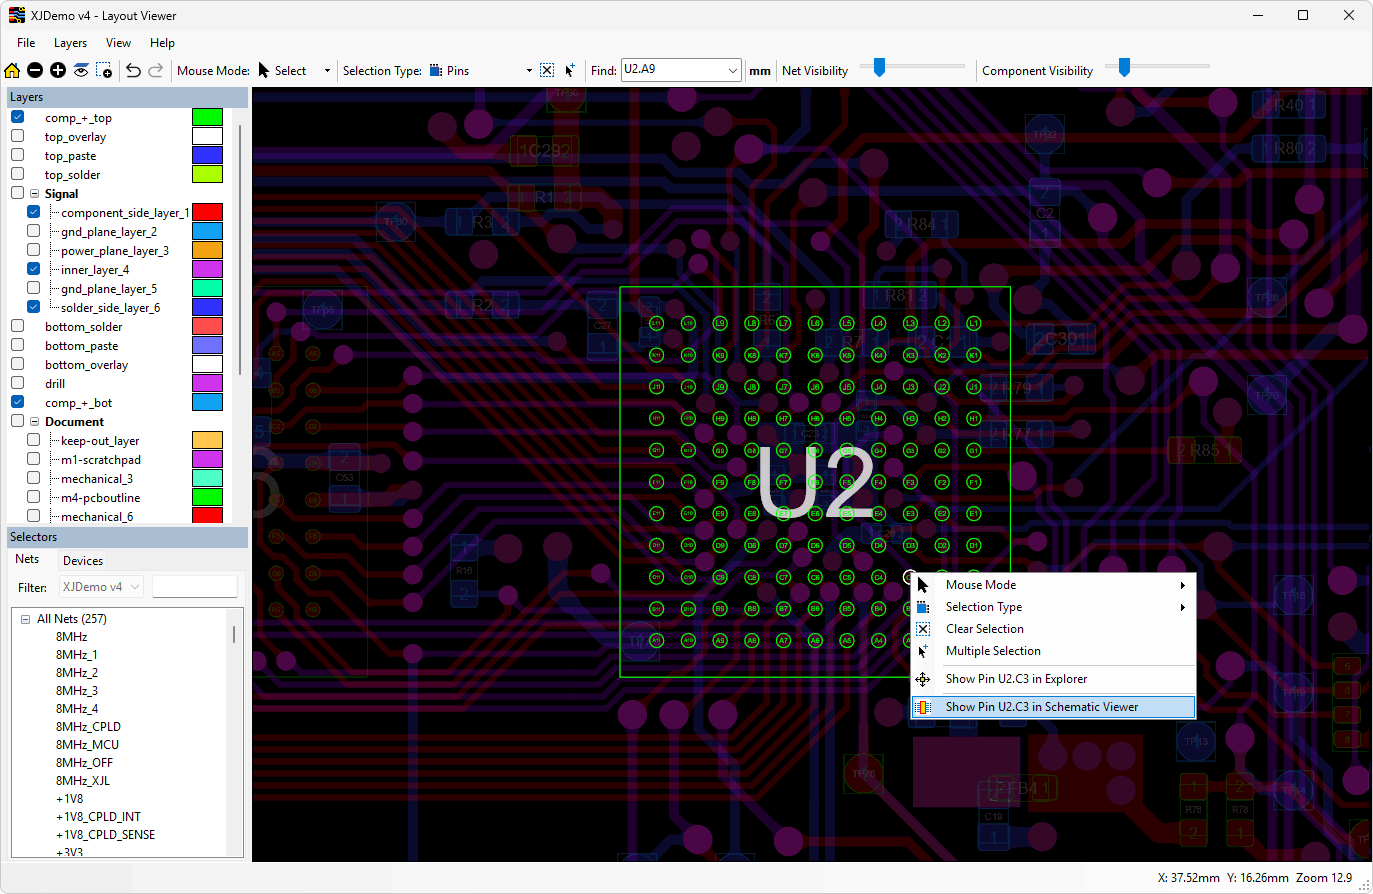The width and height of the screenshot is (1373, 894).
Task: Click the multiple selection cursor icon in toolbar
Action: coord(570,70)
